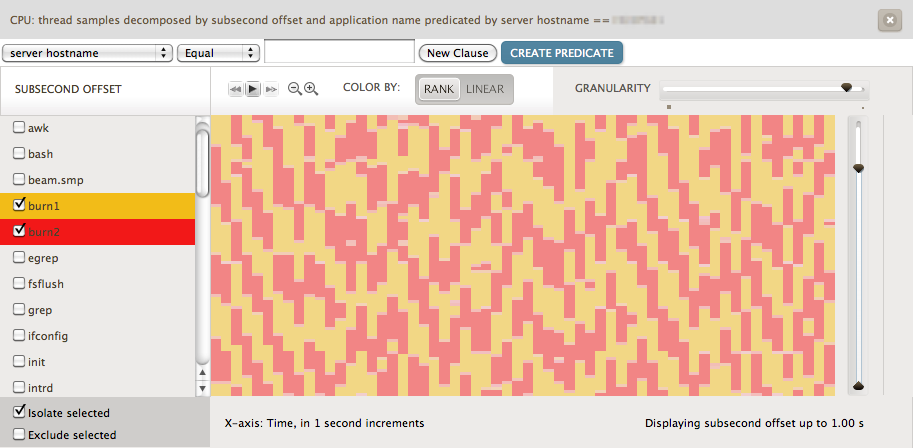Zoom in with the plus magnifier
Image resolution: width=913 pixels, height=448 pixels.
tap(311, 89)
